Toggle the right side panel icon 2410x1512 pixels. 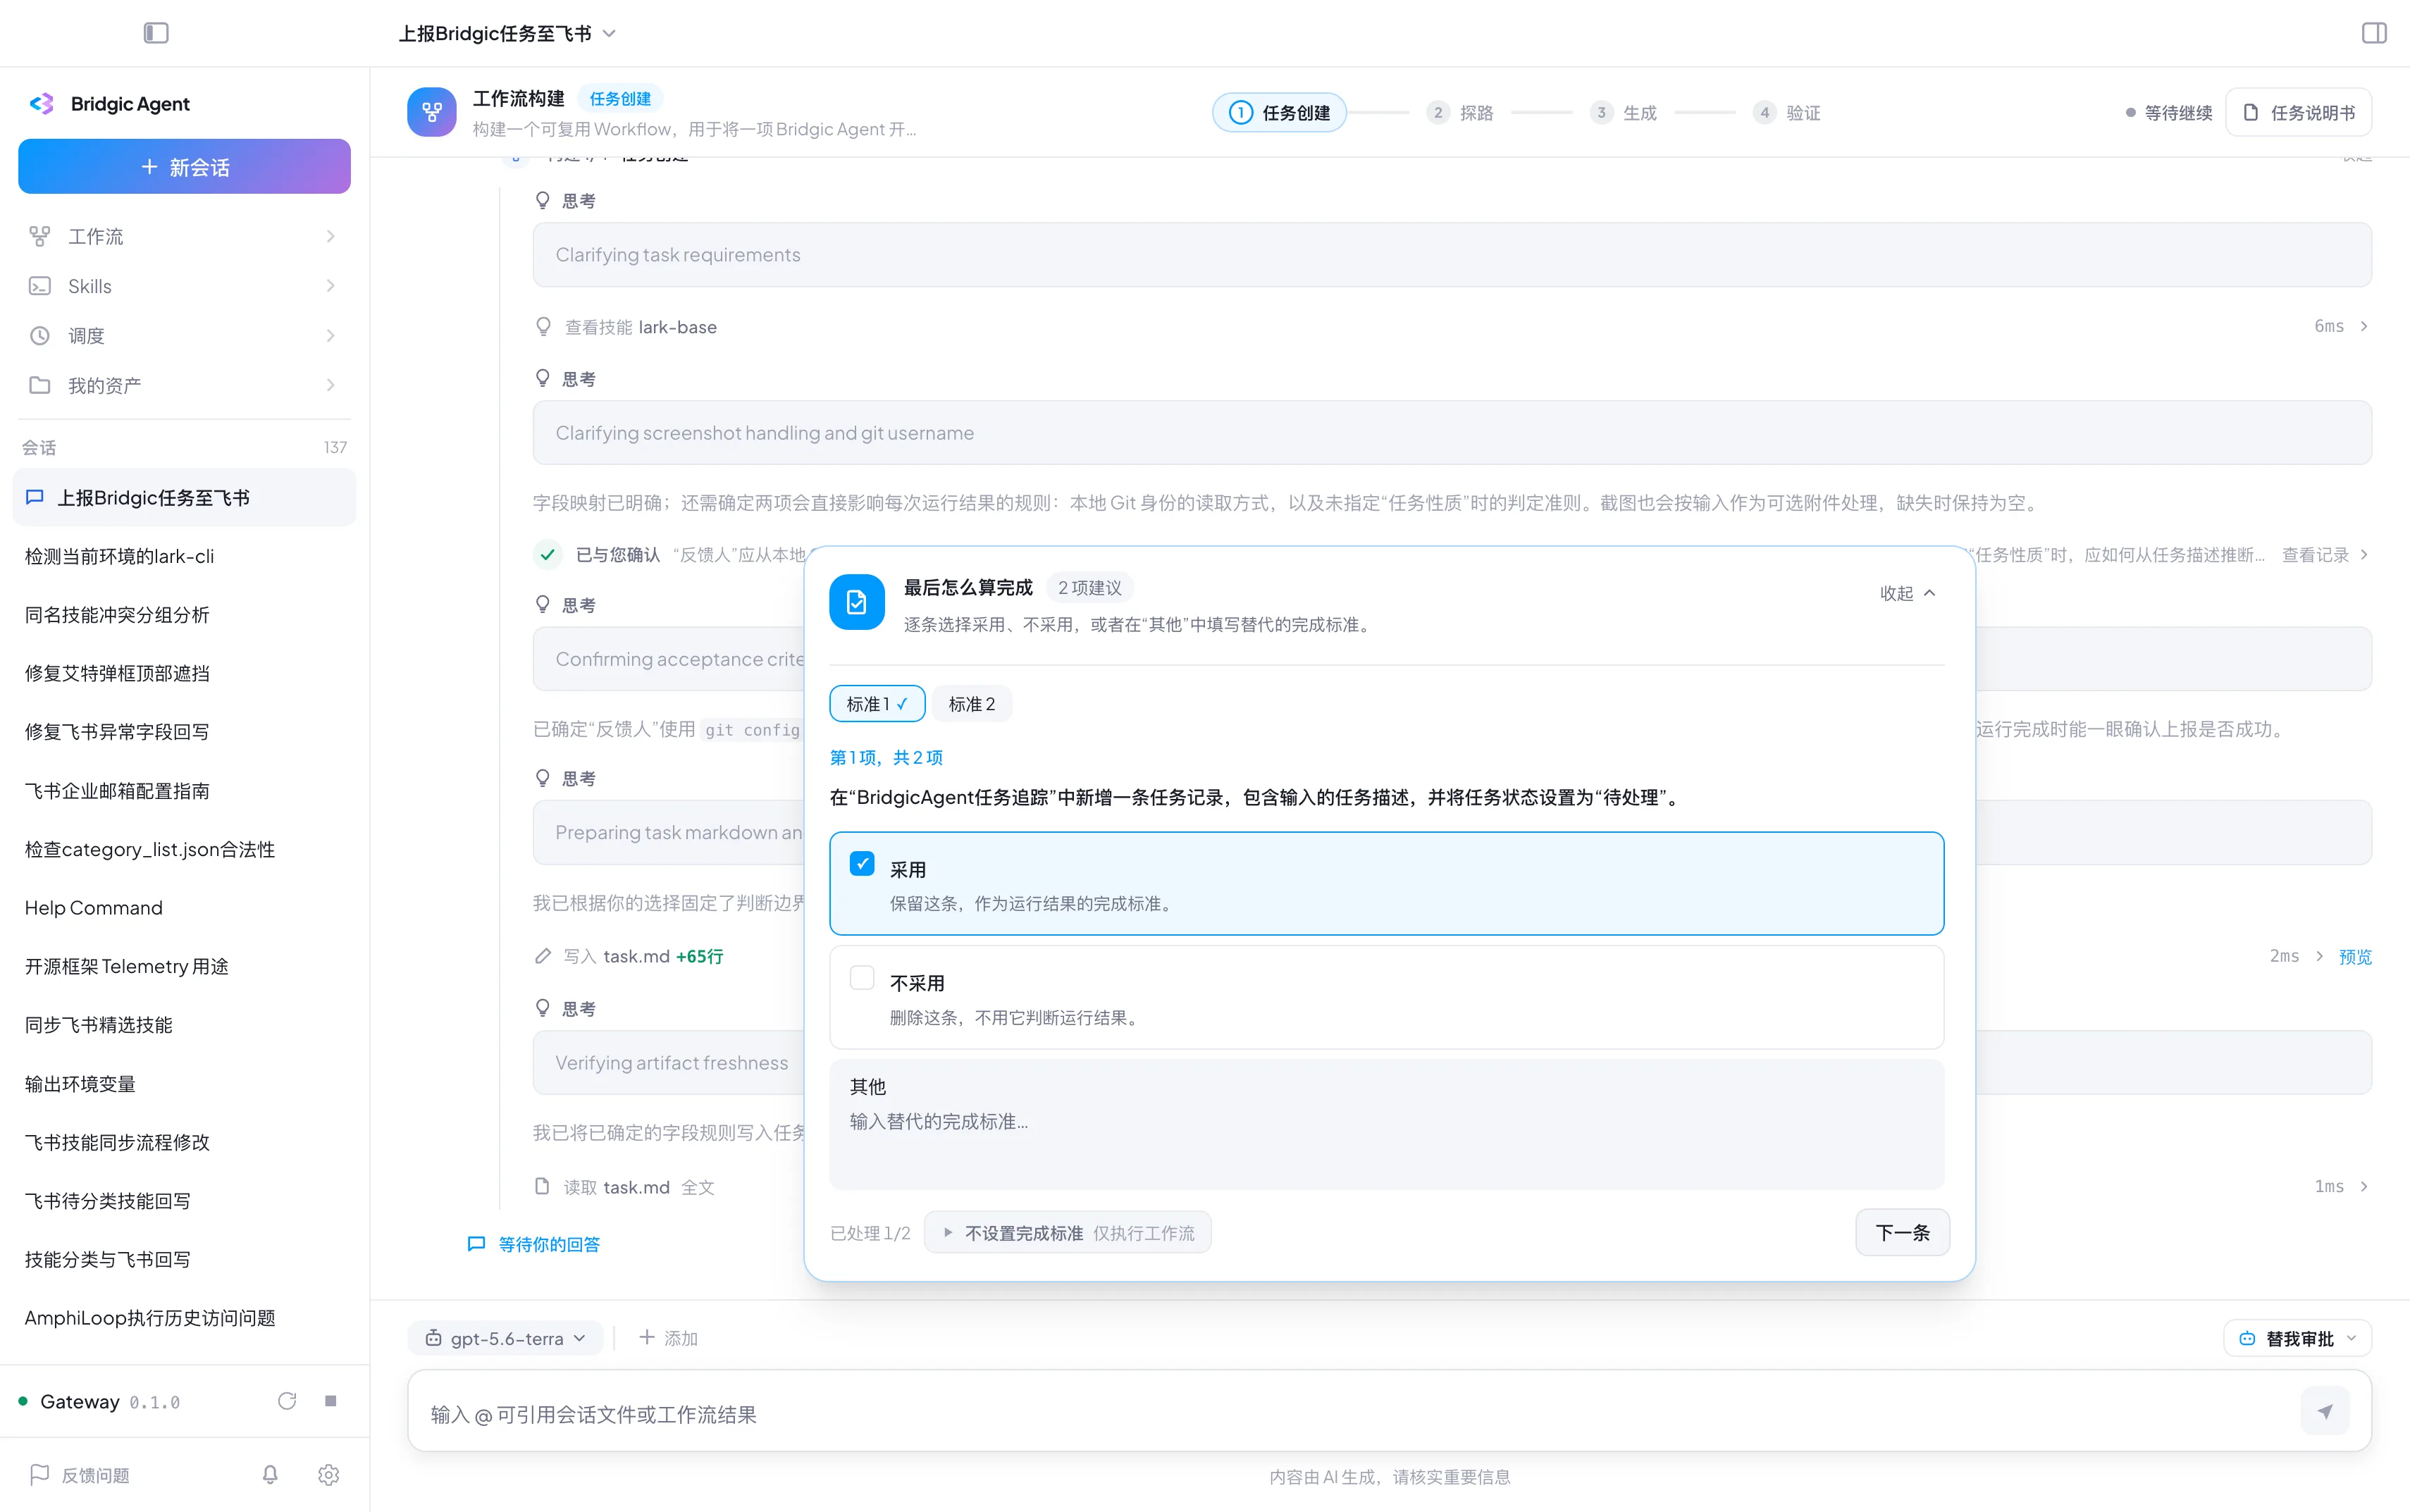coord(2374,33)
